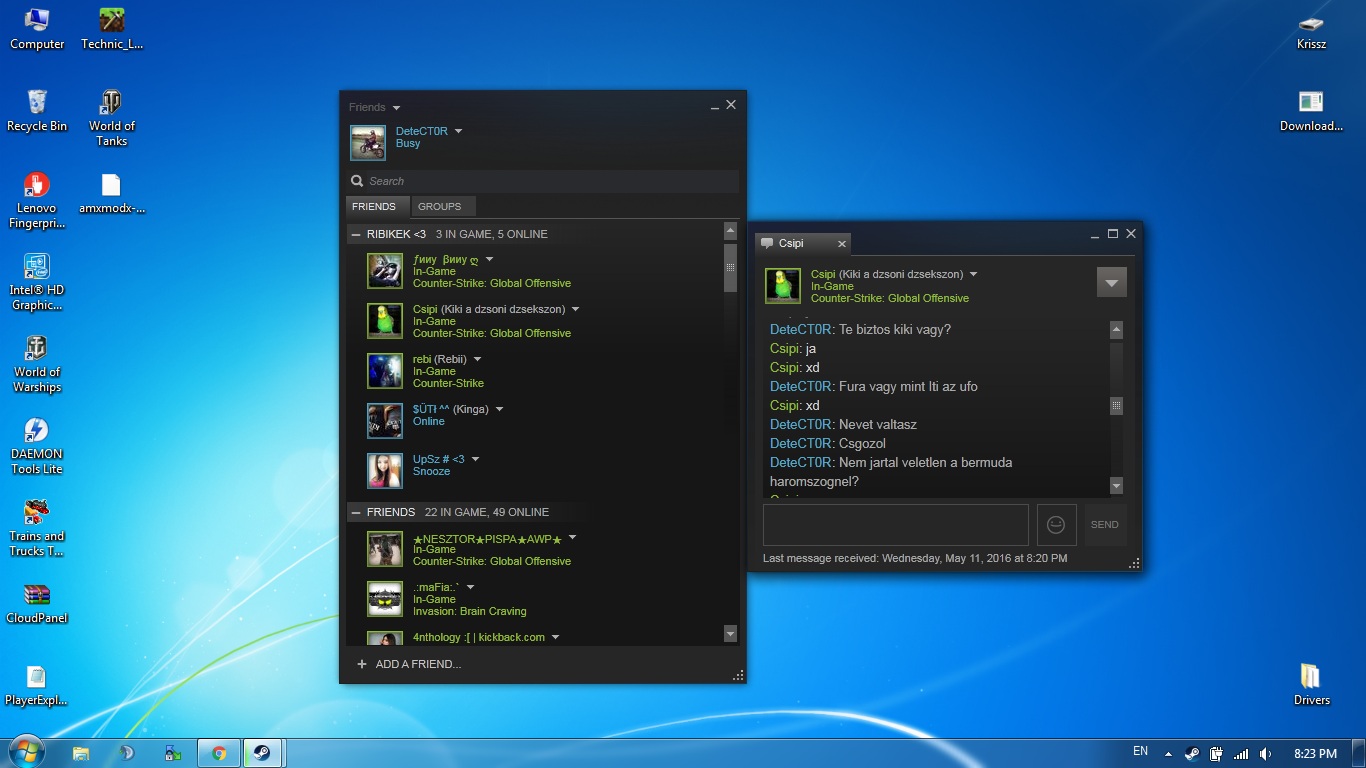Viewport: 1366px width, 768px height.
Task: Open Chrome from the taskbar
Action: point(219,753)
